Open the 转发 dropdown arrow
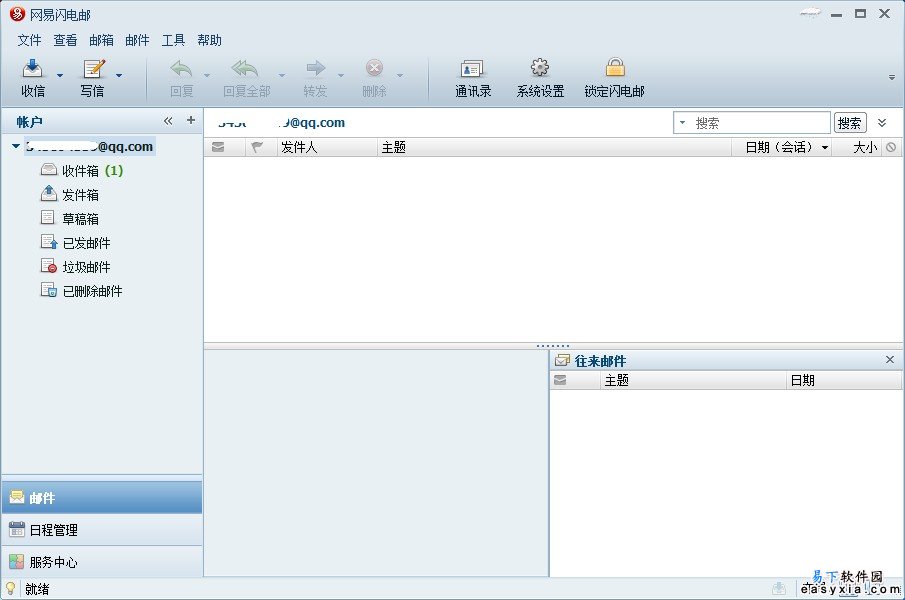This screenshot has height=600, width=905. [341, 76]
